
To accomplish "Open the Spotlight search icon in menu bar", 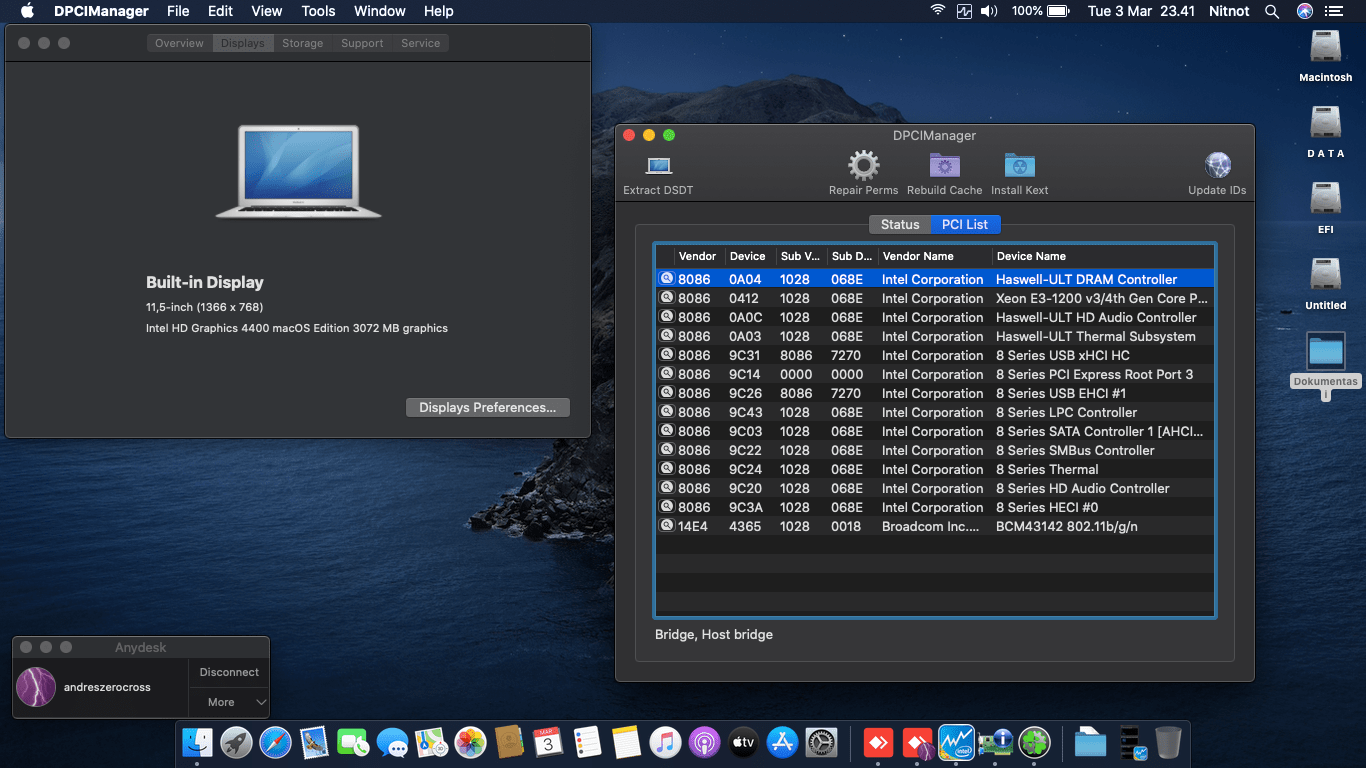I will pyautogui.click(x=1272, y=11).
